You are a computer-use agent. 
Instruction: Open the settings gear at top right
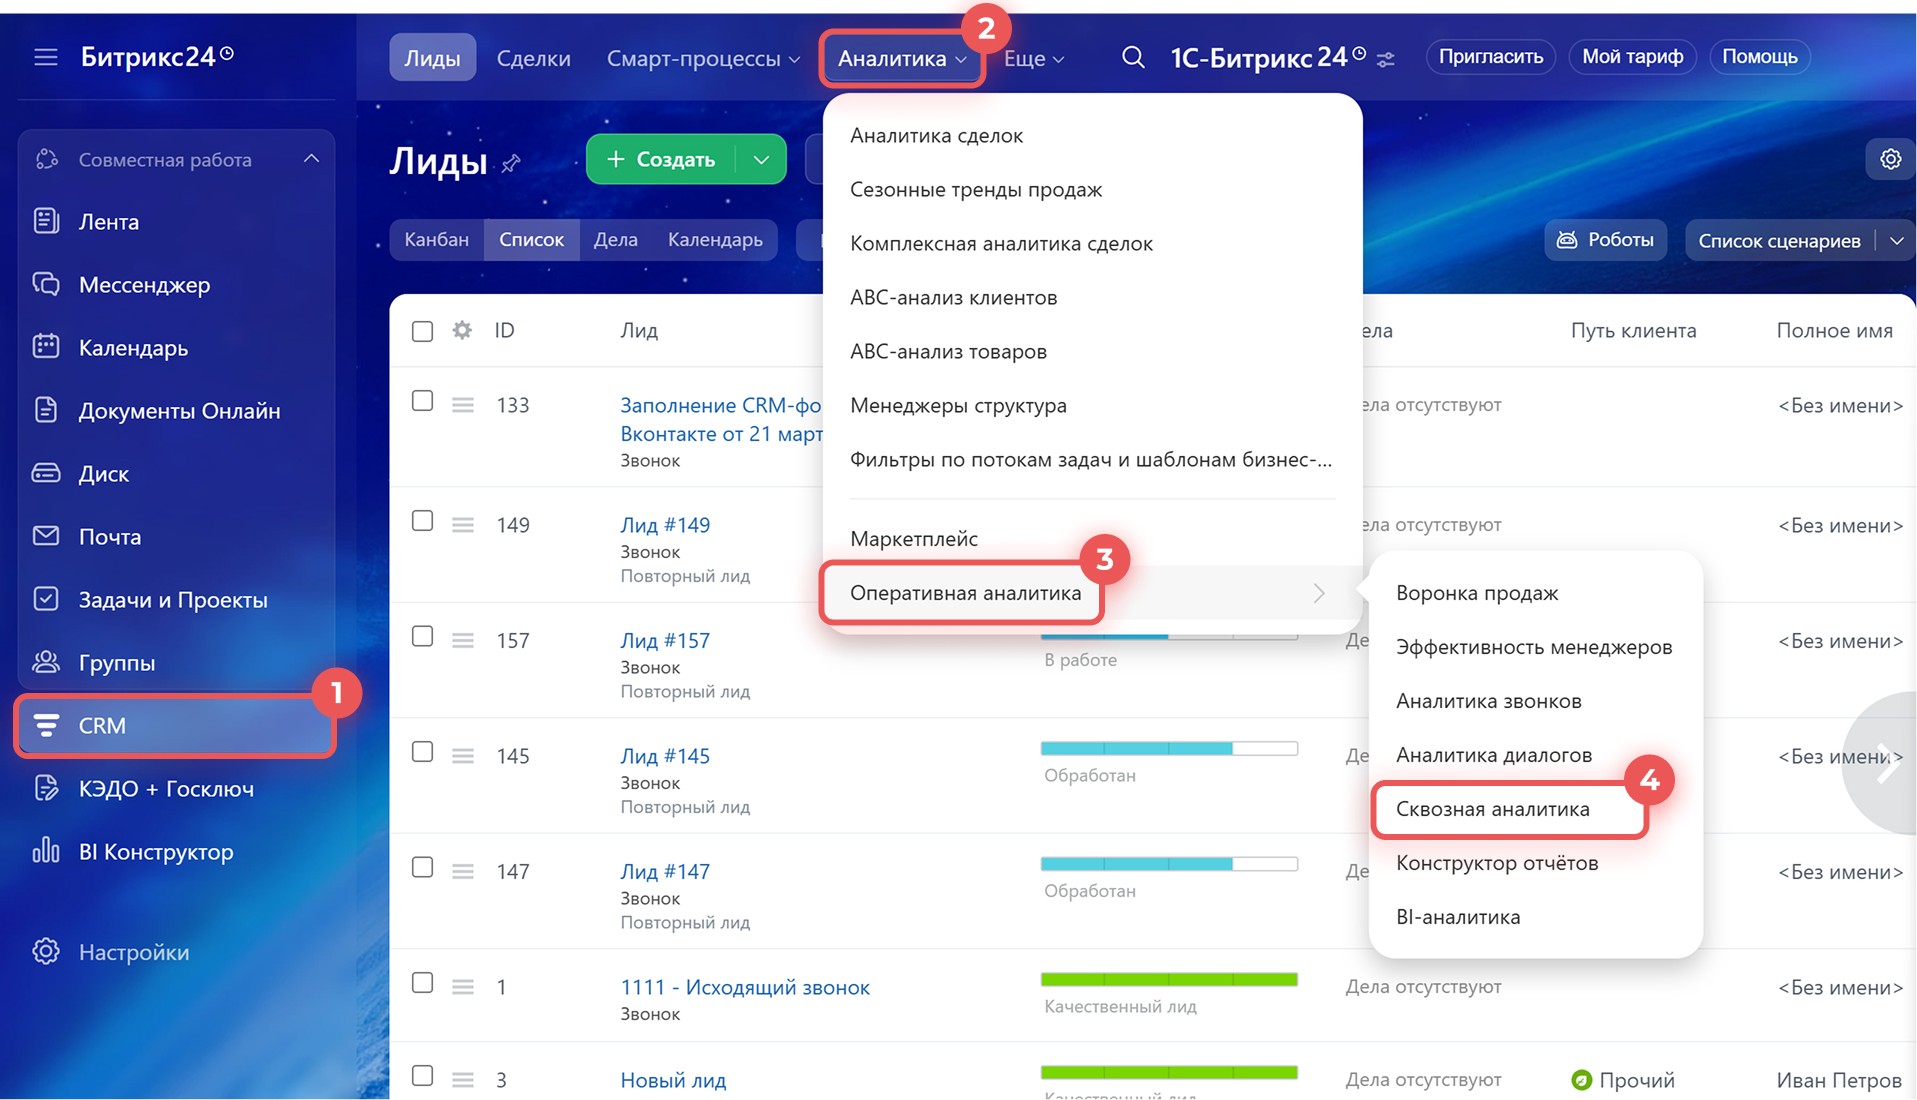(x=1890, y=159)
